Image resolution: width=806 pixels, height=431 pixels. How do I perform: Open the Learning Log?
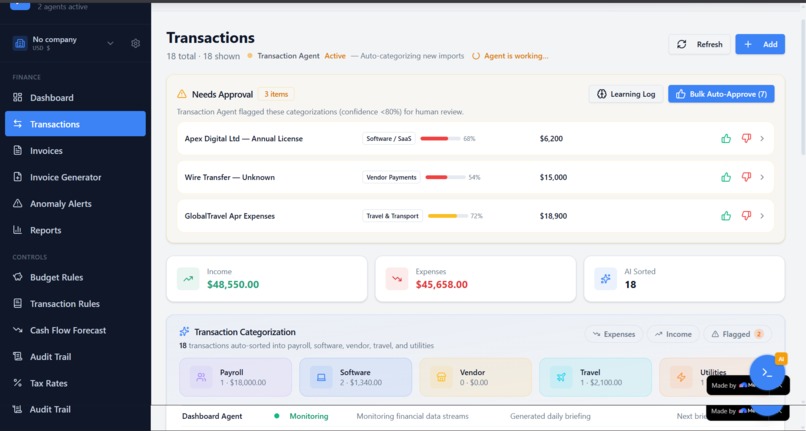626,94
